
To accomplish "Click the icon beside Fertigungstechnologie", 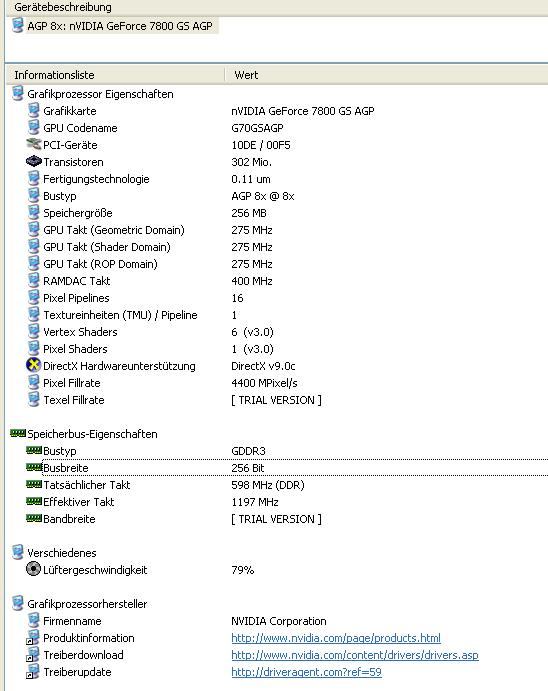I will [x=33, y=178].
